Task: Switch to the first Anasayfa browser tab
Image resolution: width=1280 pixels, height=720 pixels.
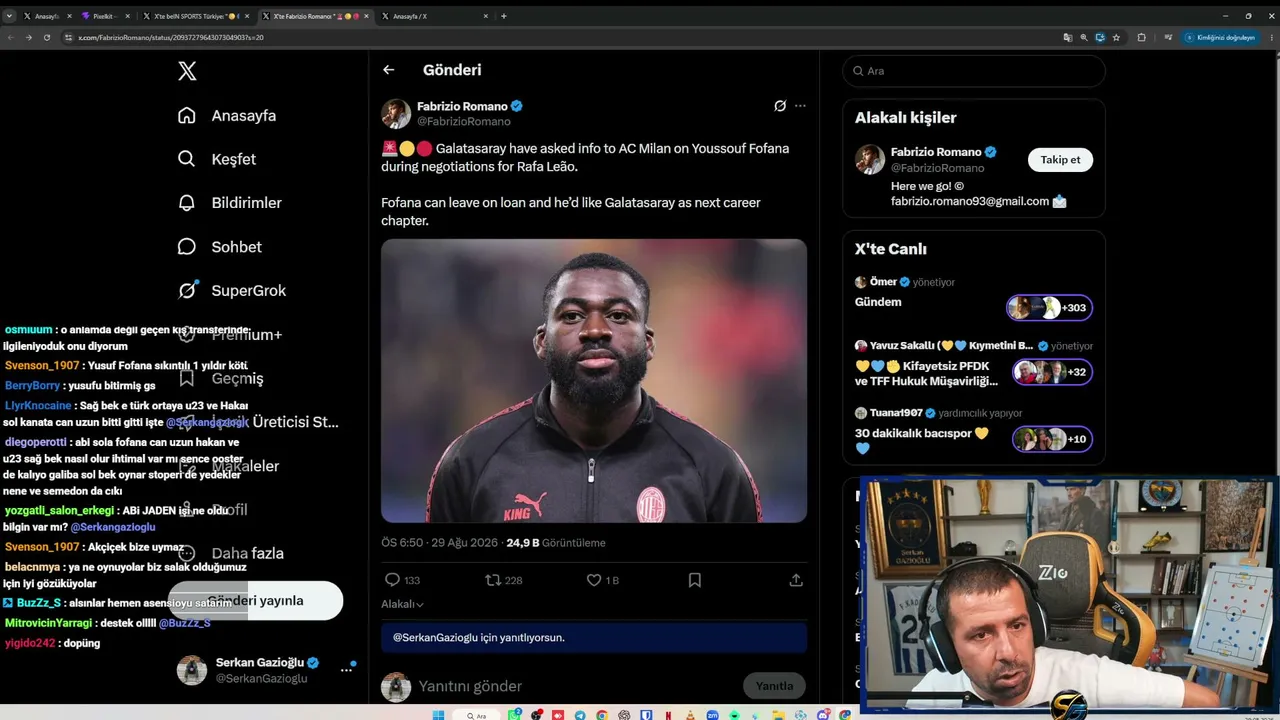Action: [x=47, y=16]
